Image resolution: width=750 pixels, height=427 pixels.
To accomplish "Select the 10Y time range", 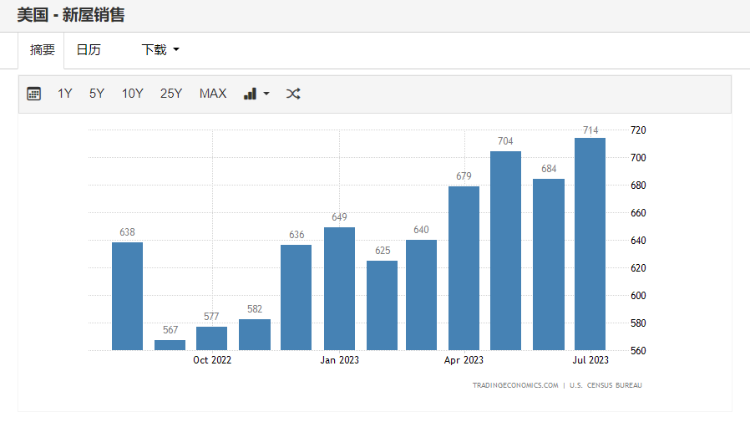I will [x=132, y=94].
